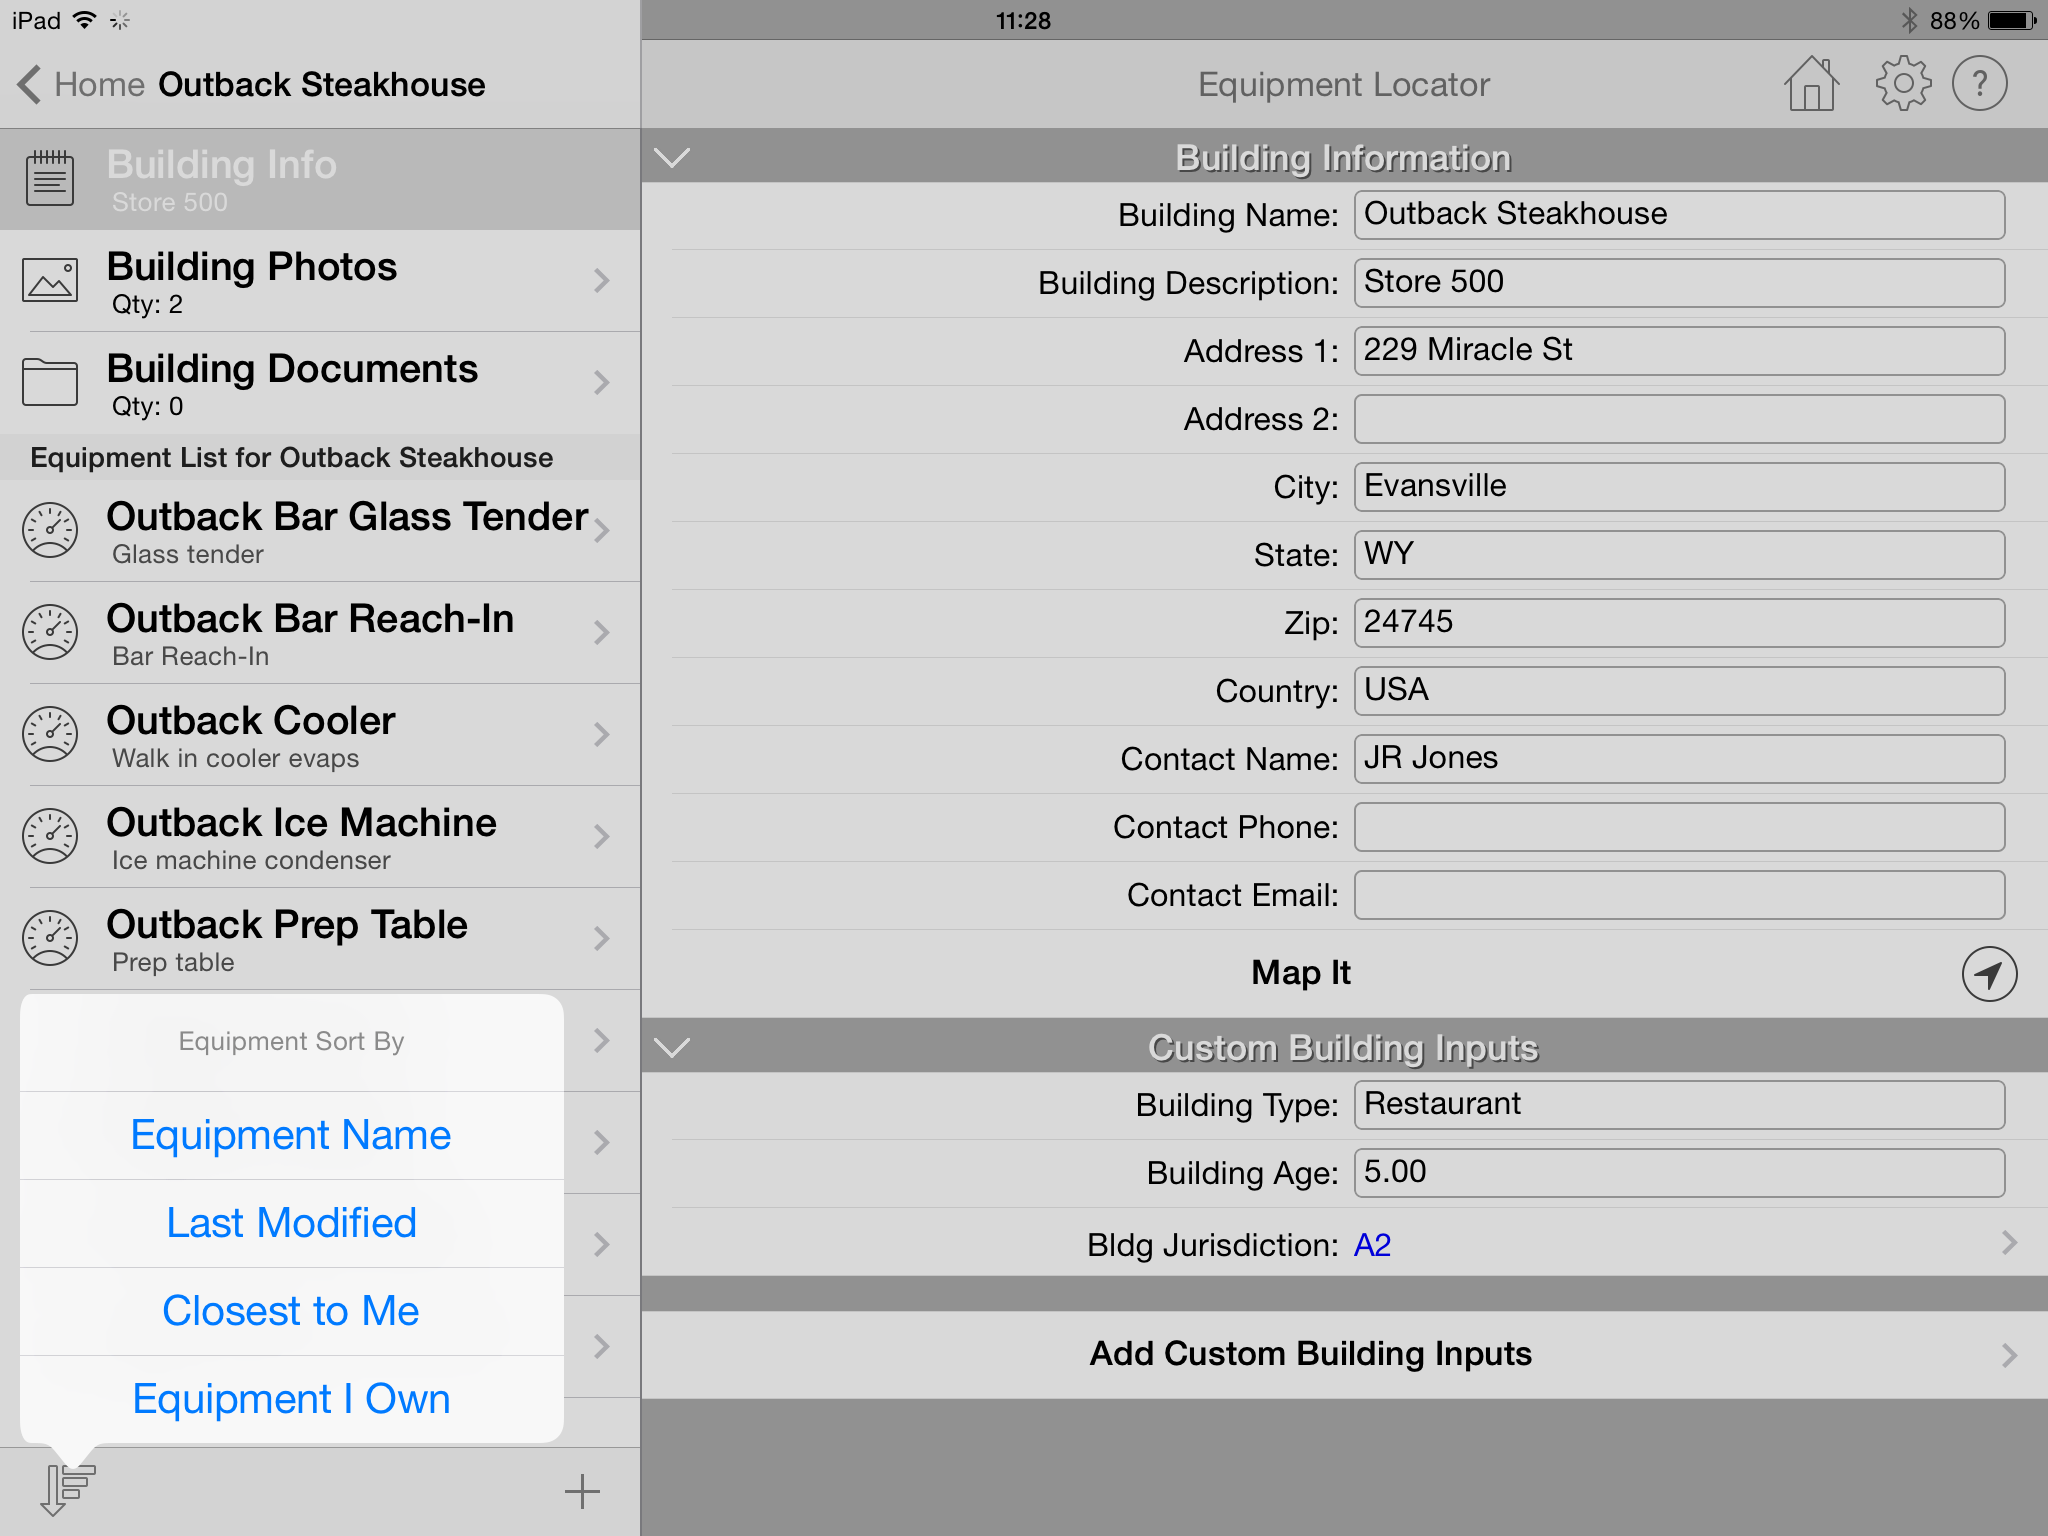
Task: Edit the Building Name field
Action: 1679,215
